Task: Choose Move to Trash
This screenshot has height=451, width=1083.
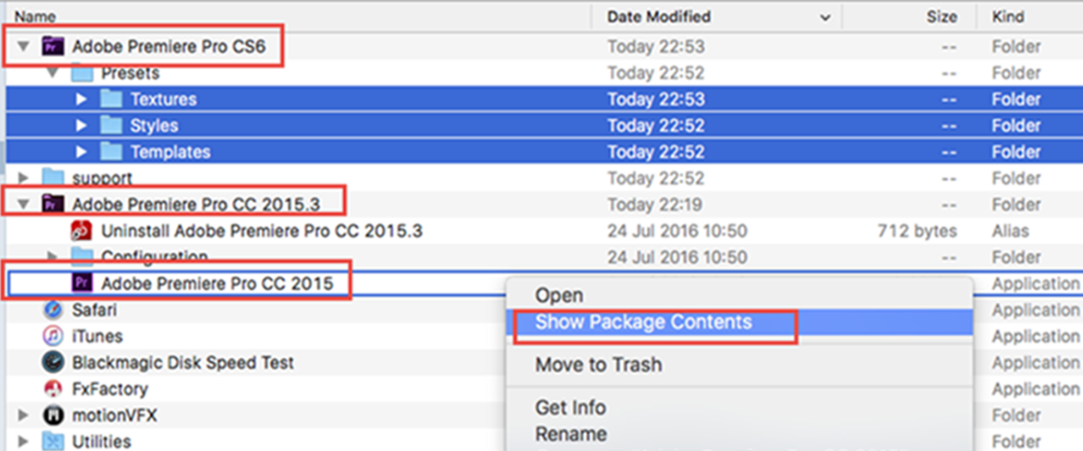Action: [598, 364]
